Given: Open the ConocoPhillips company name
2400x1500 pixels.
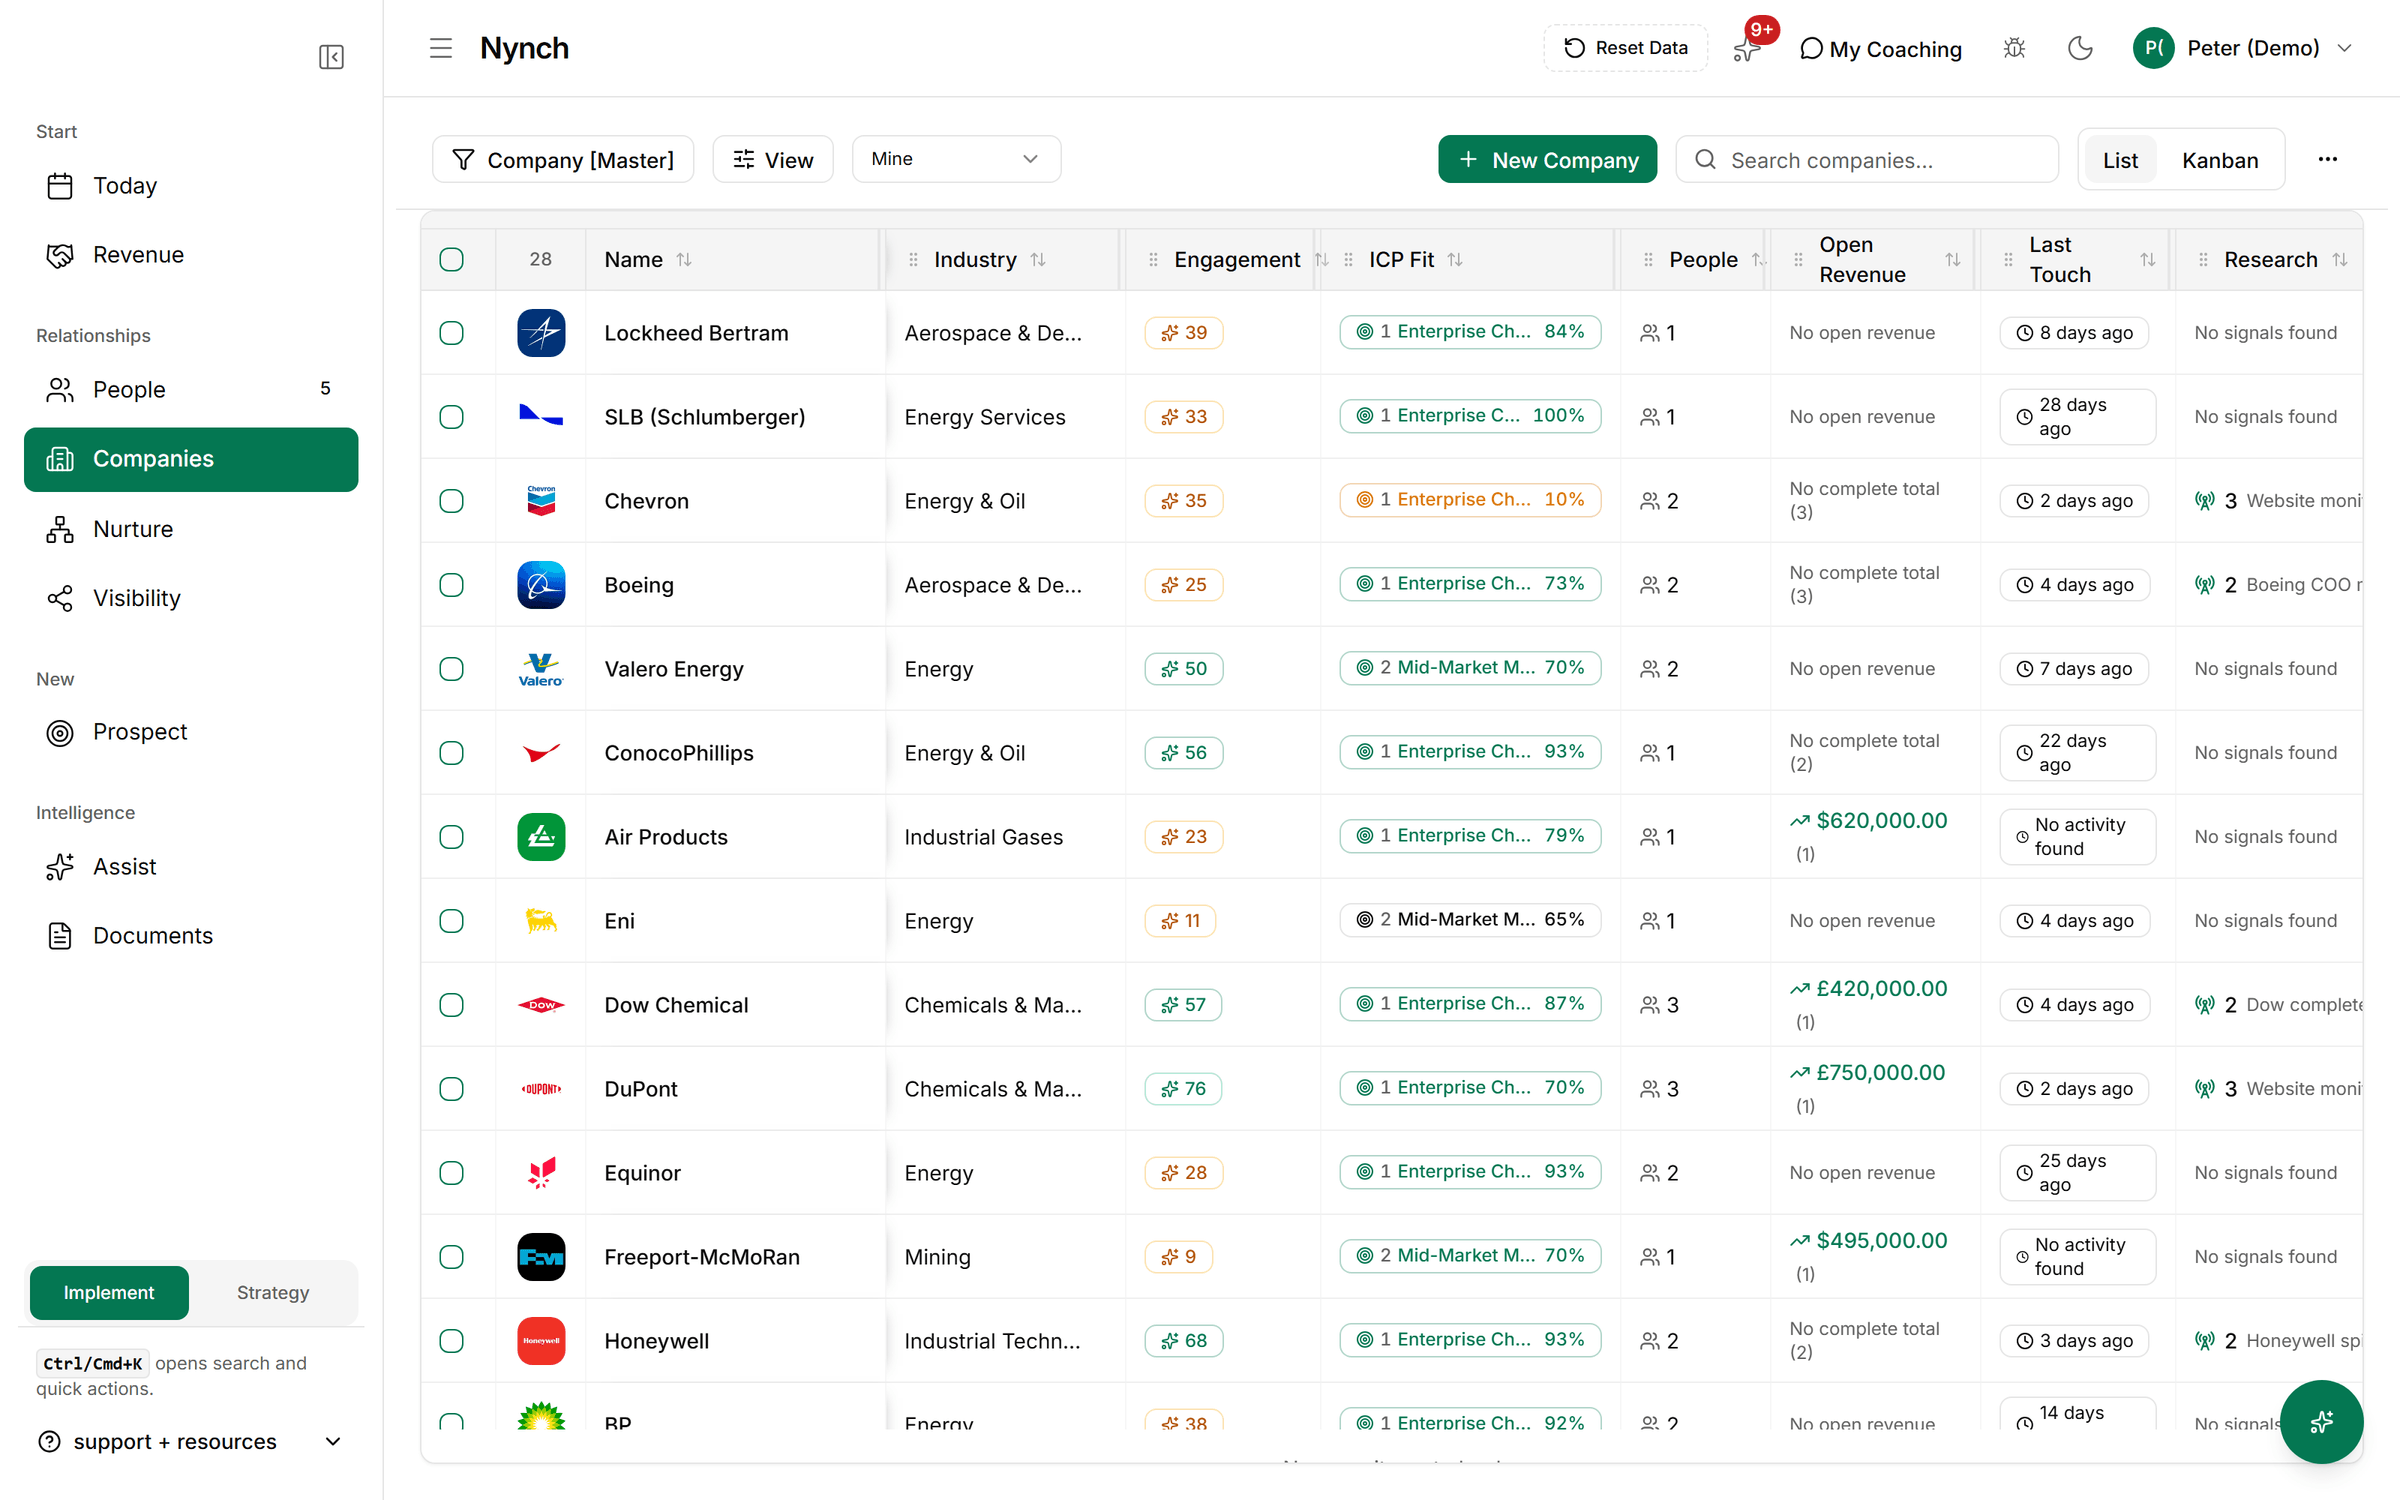Looking at the screenshot, I should point(679,753).
